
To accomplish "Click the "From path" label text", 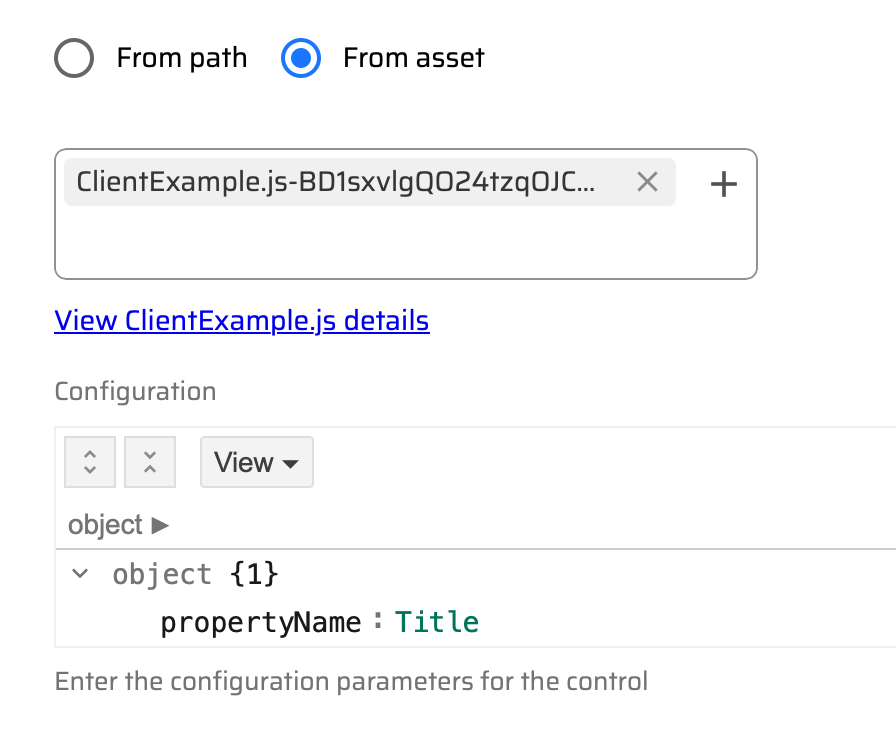I will [181, 58].
